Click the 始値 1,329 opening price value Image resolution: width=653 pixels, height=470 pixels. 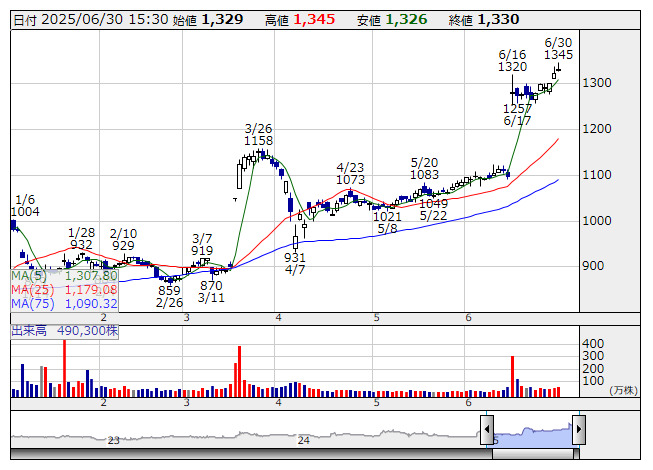pos(207,19)
